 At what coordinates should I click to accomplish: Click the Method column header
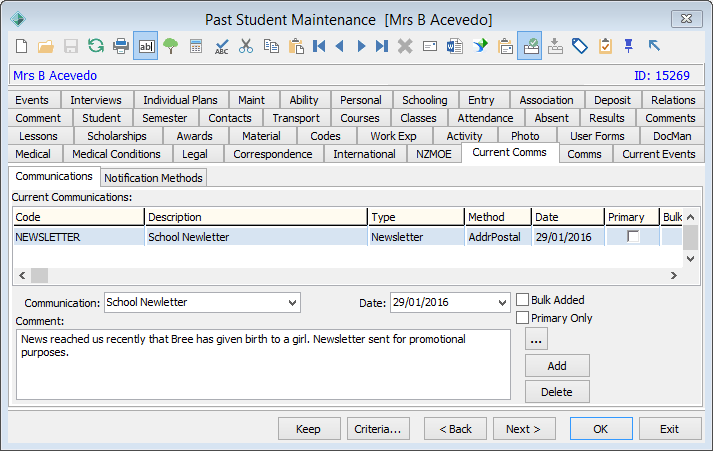(498, 217)
